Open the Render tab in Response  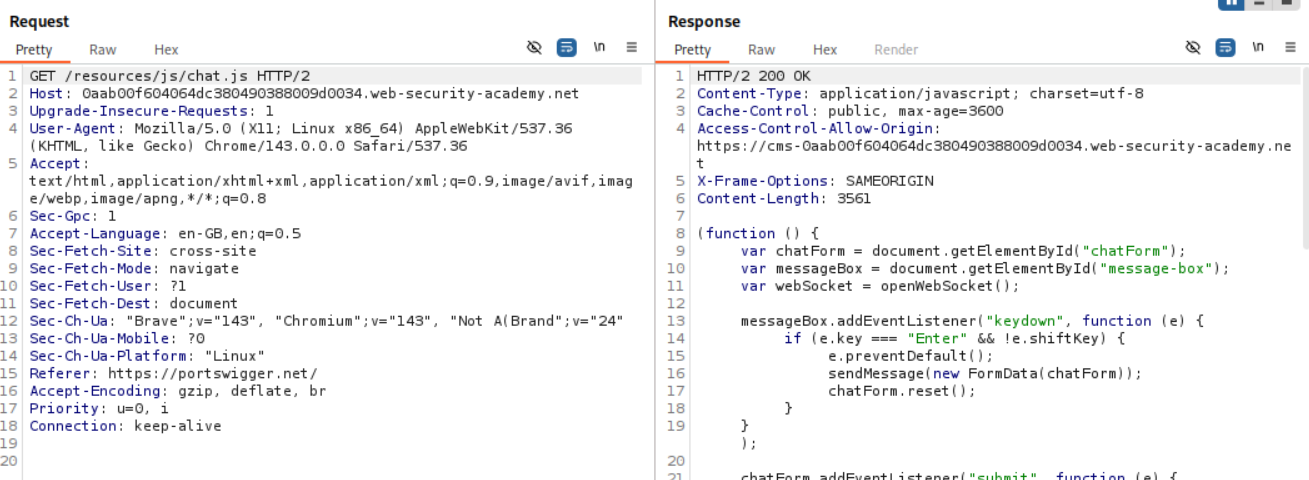[895, 50]
